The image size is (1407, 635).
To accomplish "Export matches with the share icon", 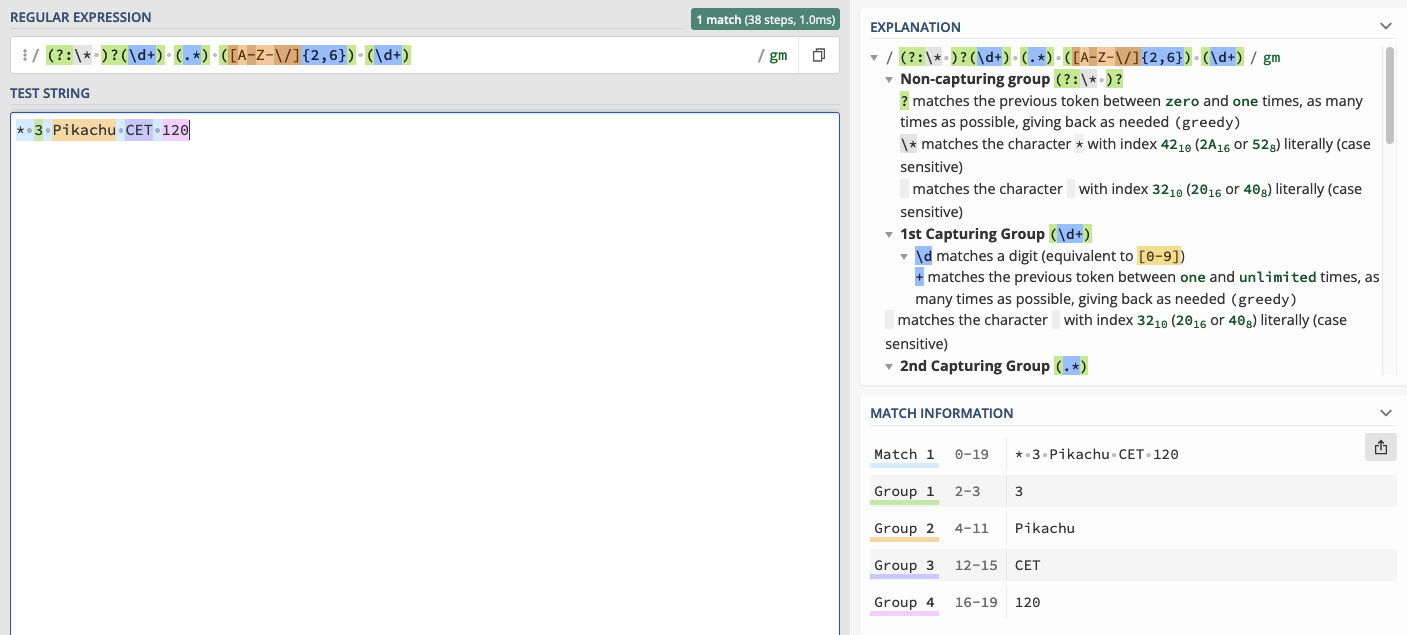I will (x=1381, y=447).
